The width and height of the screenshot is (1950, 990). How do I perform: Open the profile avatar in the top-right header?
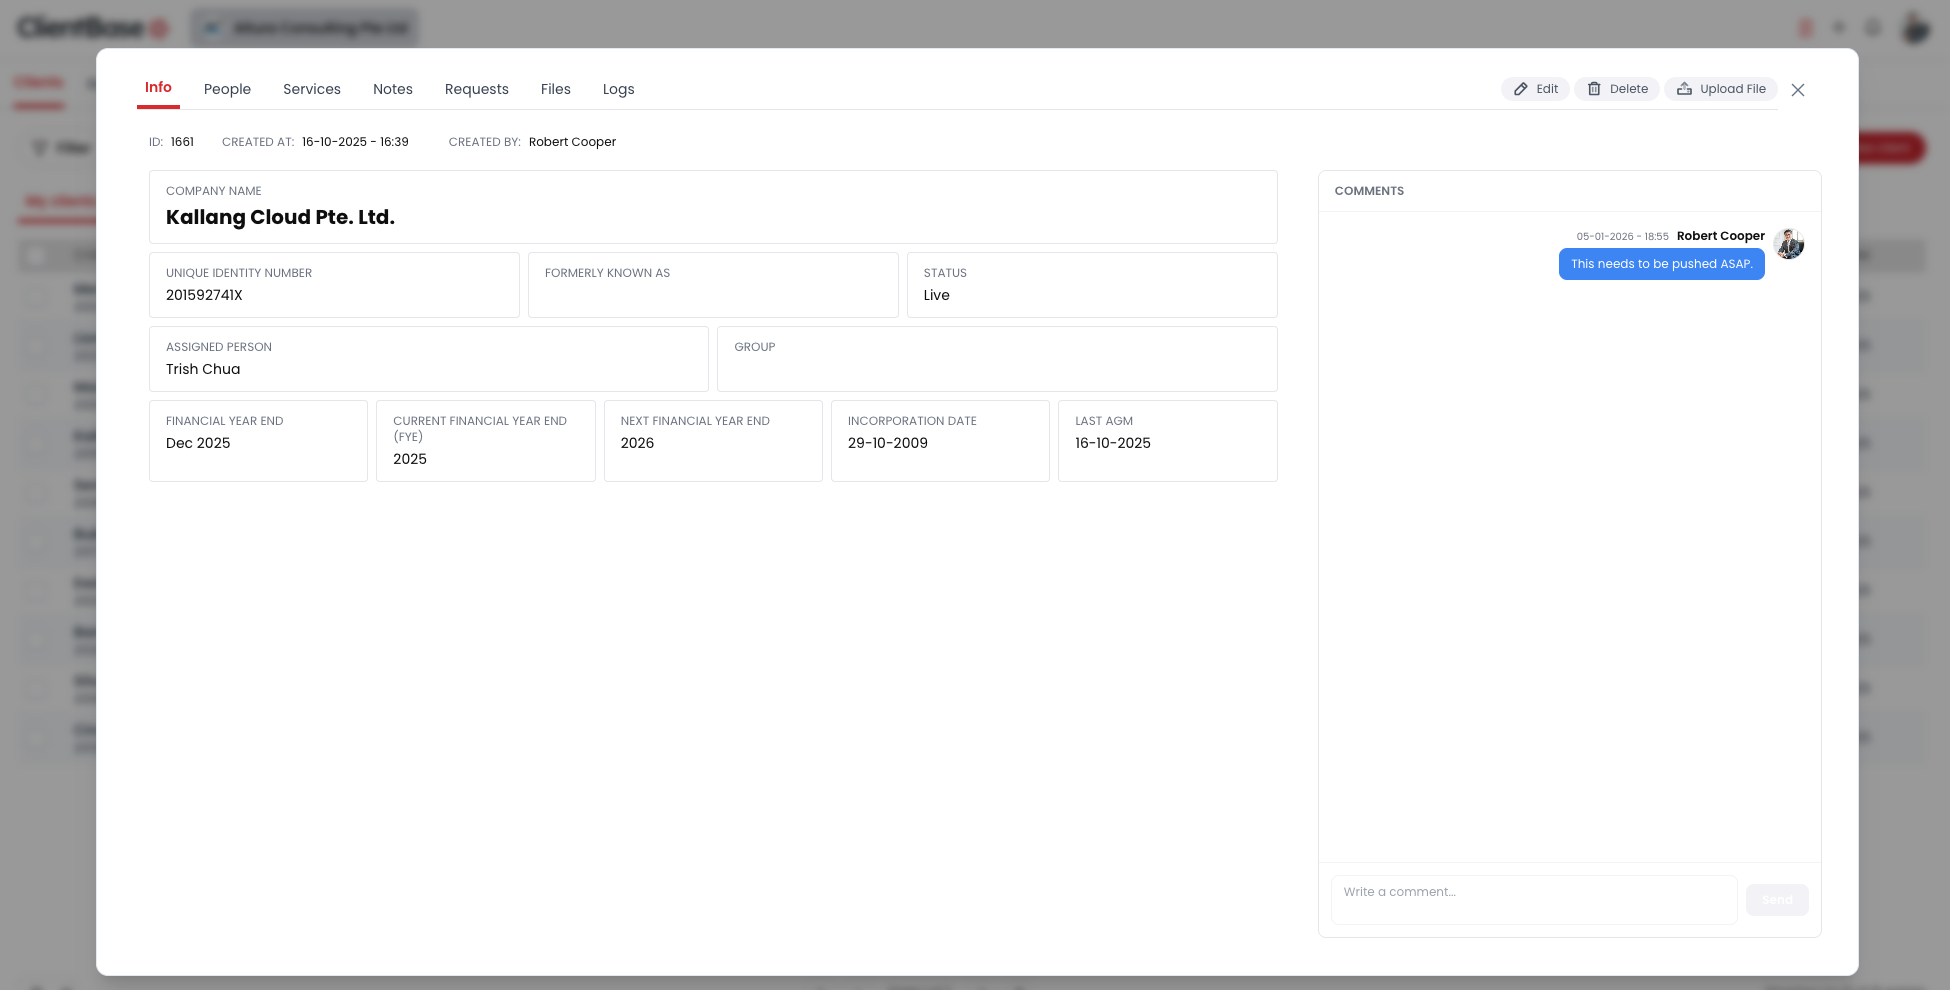coord(1915,28)
